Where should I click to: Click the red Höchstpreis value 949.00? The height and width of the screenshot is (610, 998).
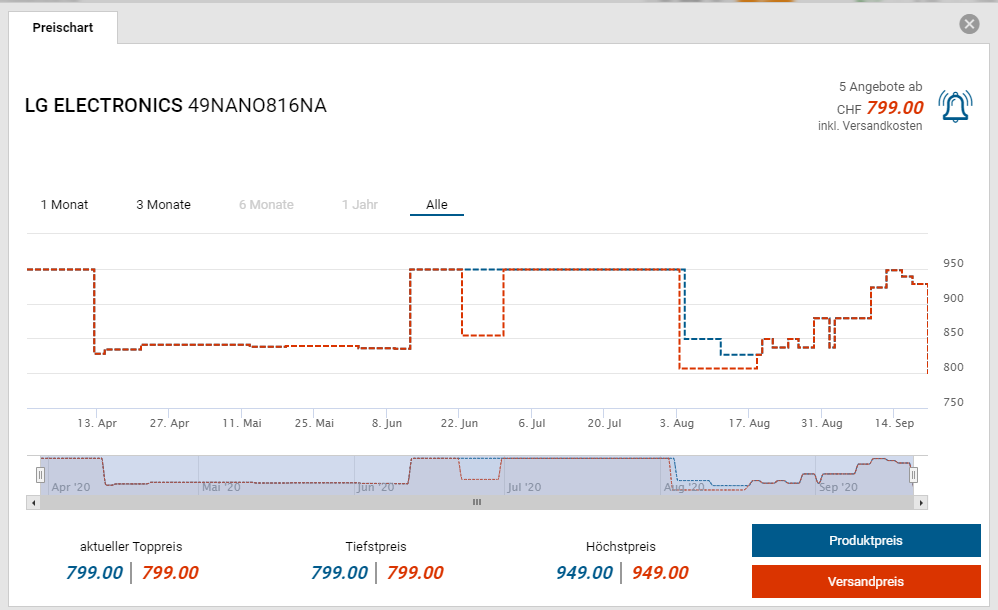coord(660,572)
